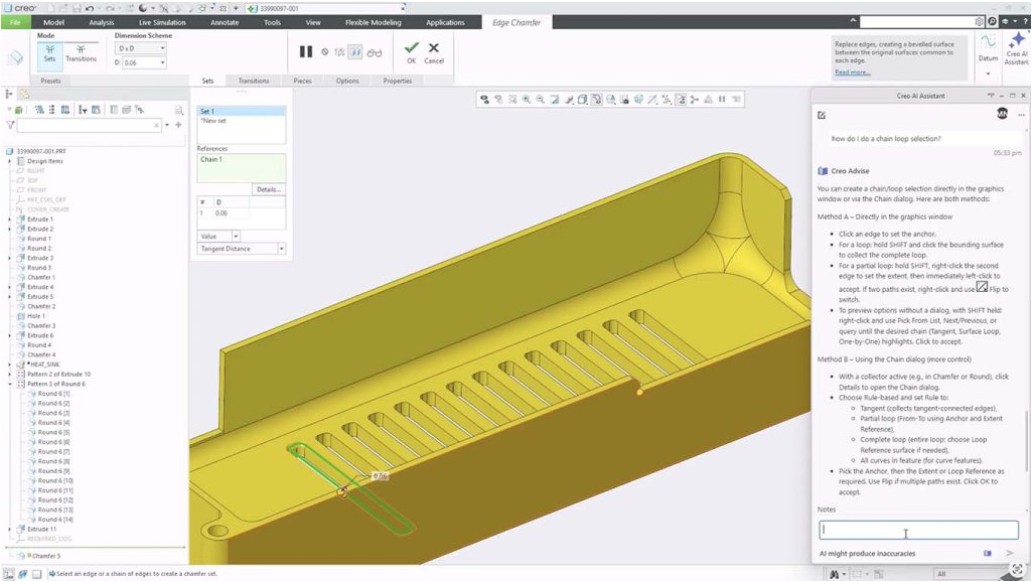
Task: Expand Extrude 1 in model tree
Action: 9,219
